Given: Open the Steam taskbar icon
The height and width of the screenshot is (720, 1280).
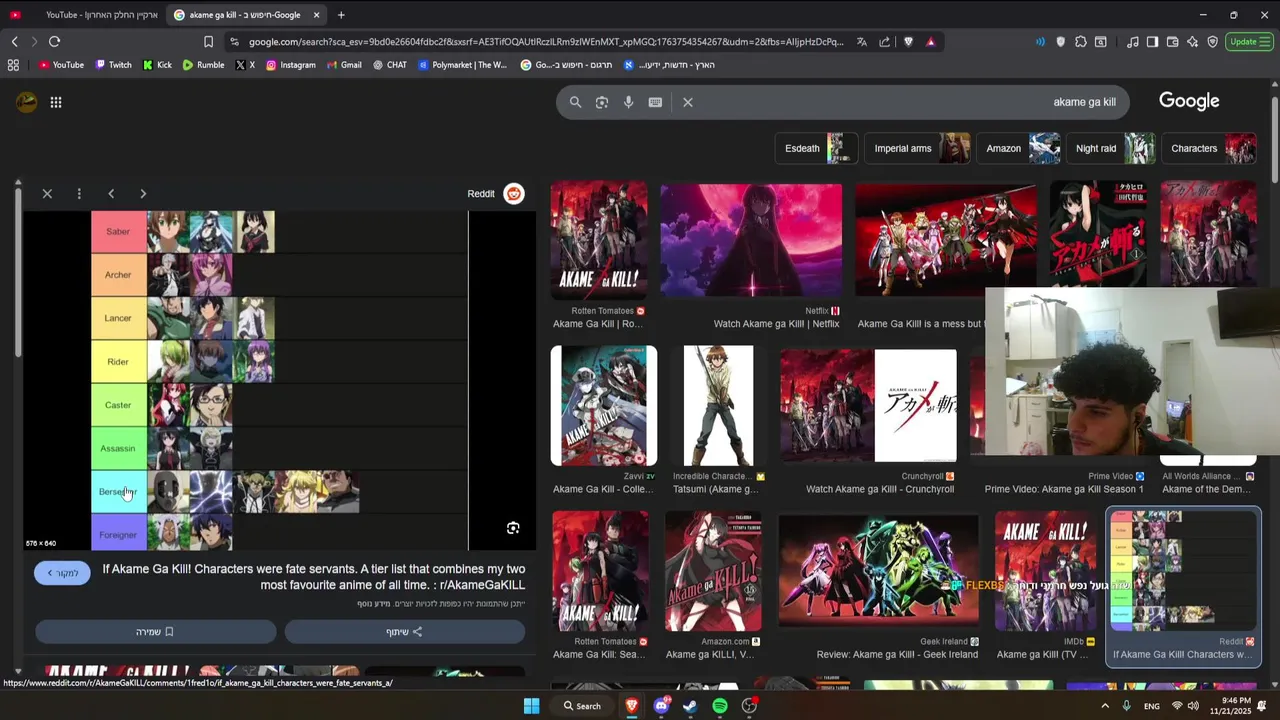Looking at the screenshot, I should coord(690,706).
